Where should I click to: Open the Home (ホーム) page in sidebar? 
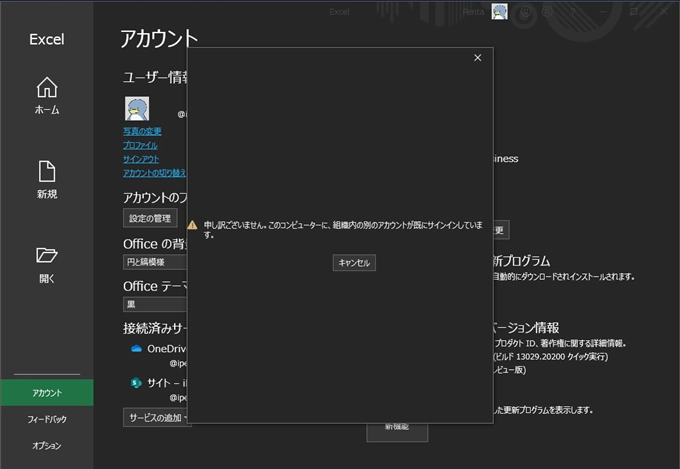[x=47, y=95]
